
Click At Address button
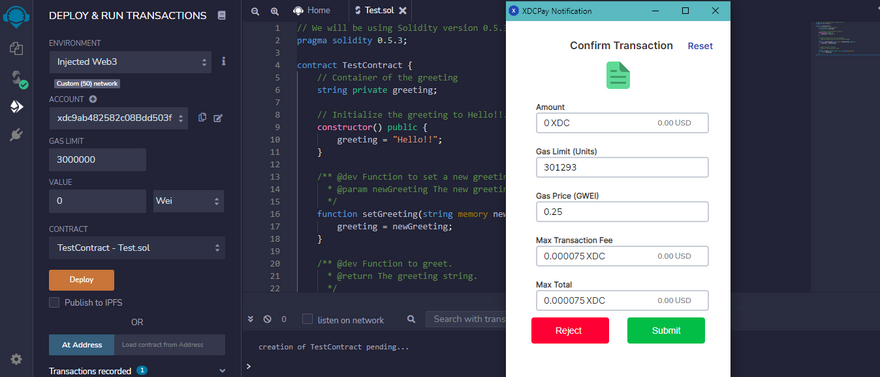point(82,344)
